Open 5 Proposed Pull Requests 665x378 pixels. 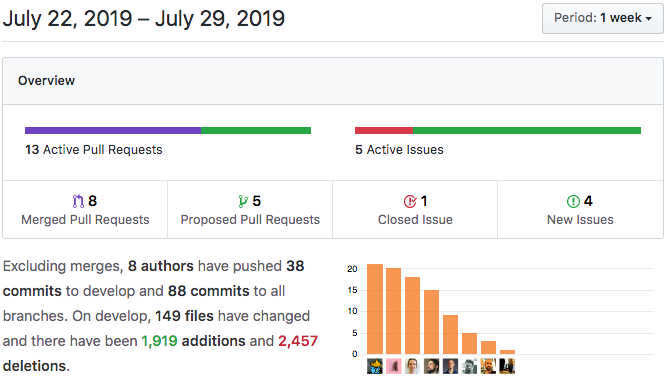[x=250, y=210]
